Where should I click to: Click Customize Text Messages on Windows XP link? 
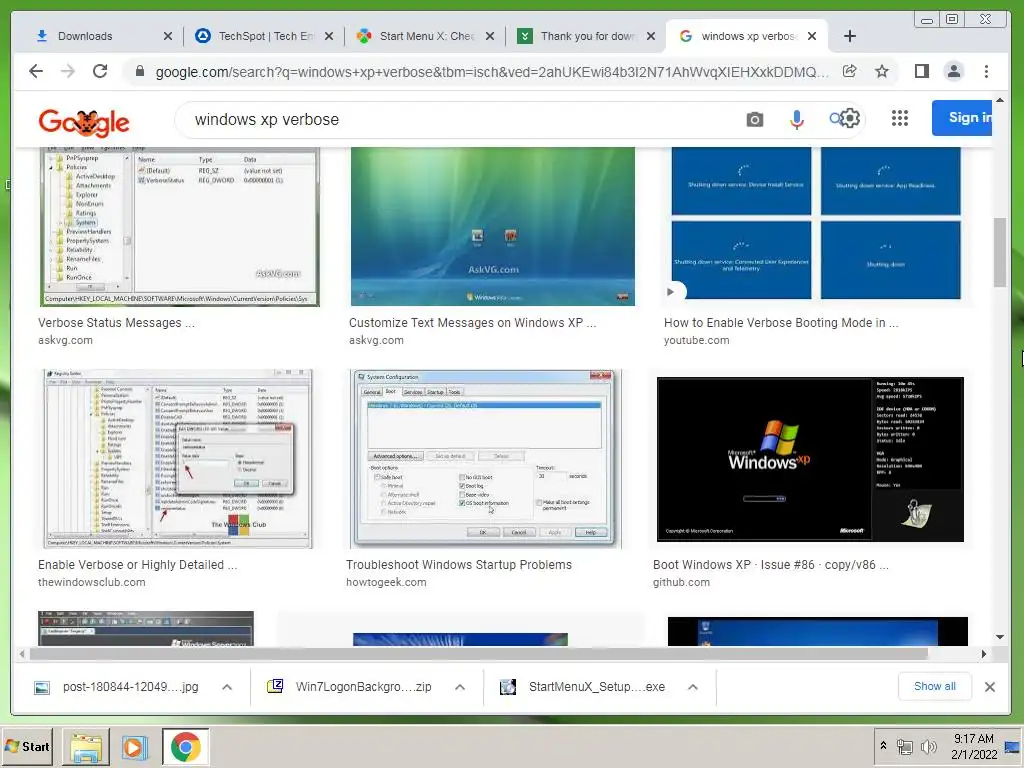472,323
